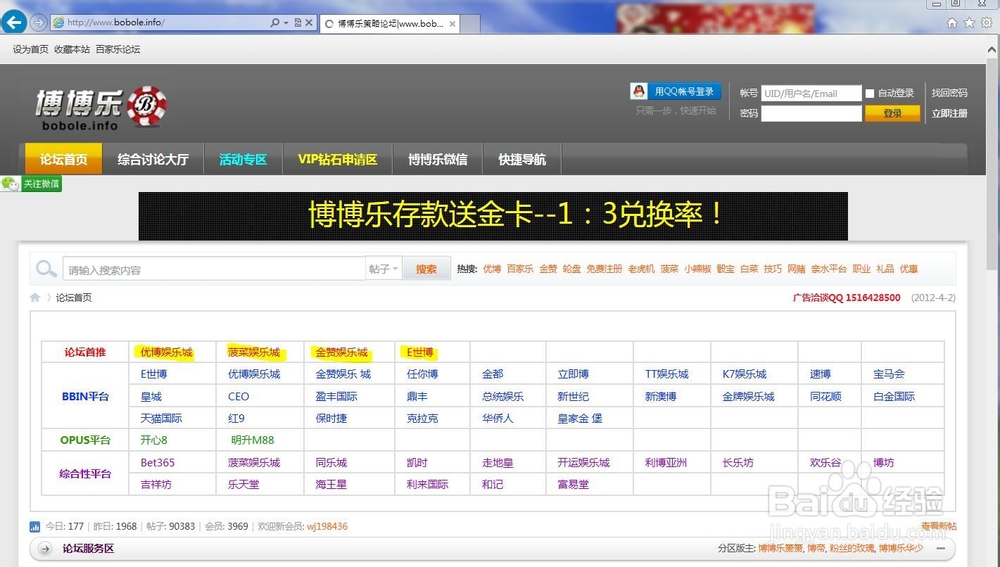Open the browser settings gear icon
The image size is (1000, 567).
tap(987, 23)
